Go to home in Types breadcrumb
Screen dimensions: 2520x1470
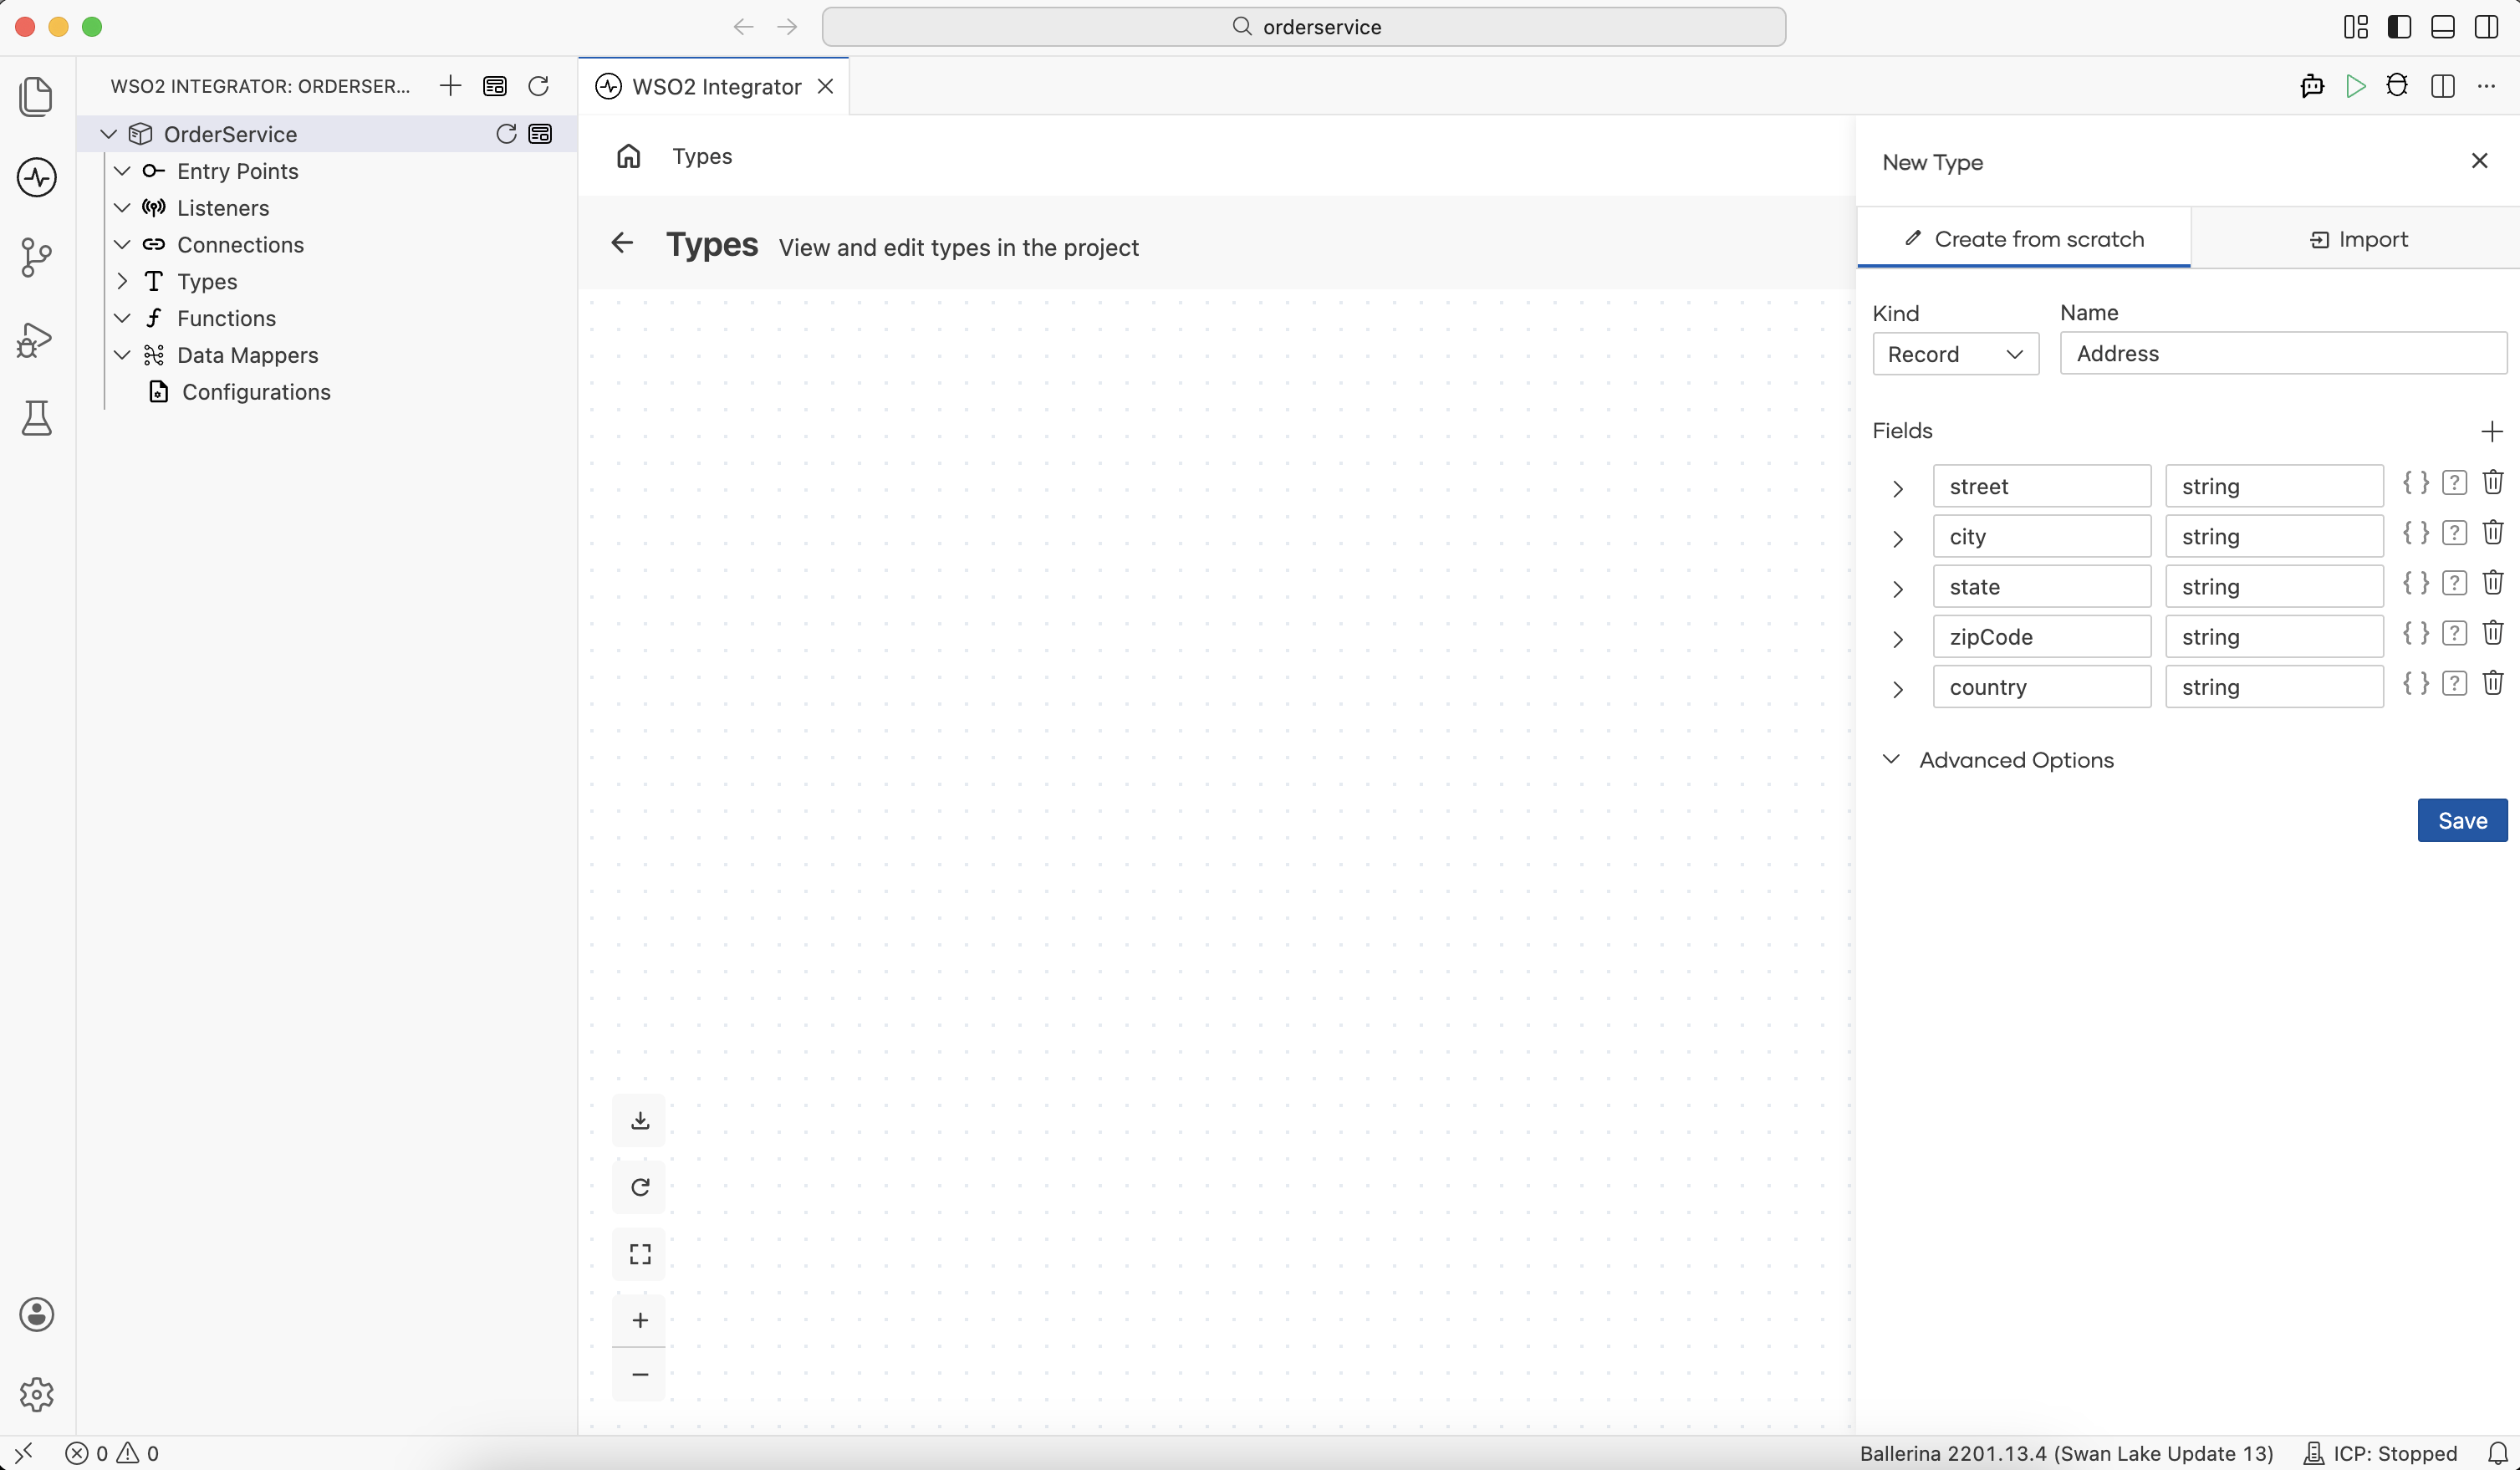click(628, 156)
